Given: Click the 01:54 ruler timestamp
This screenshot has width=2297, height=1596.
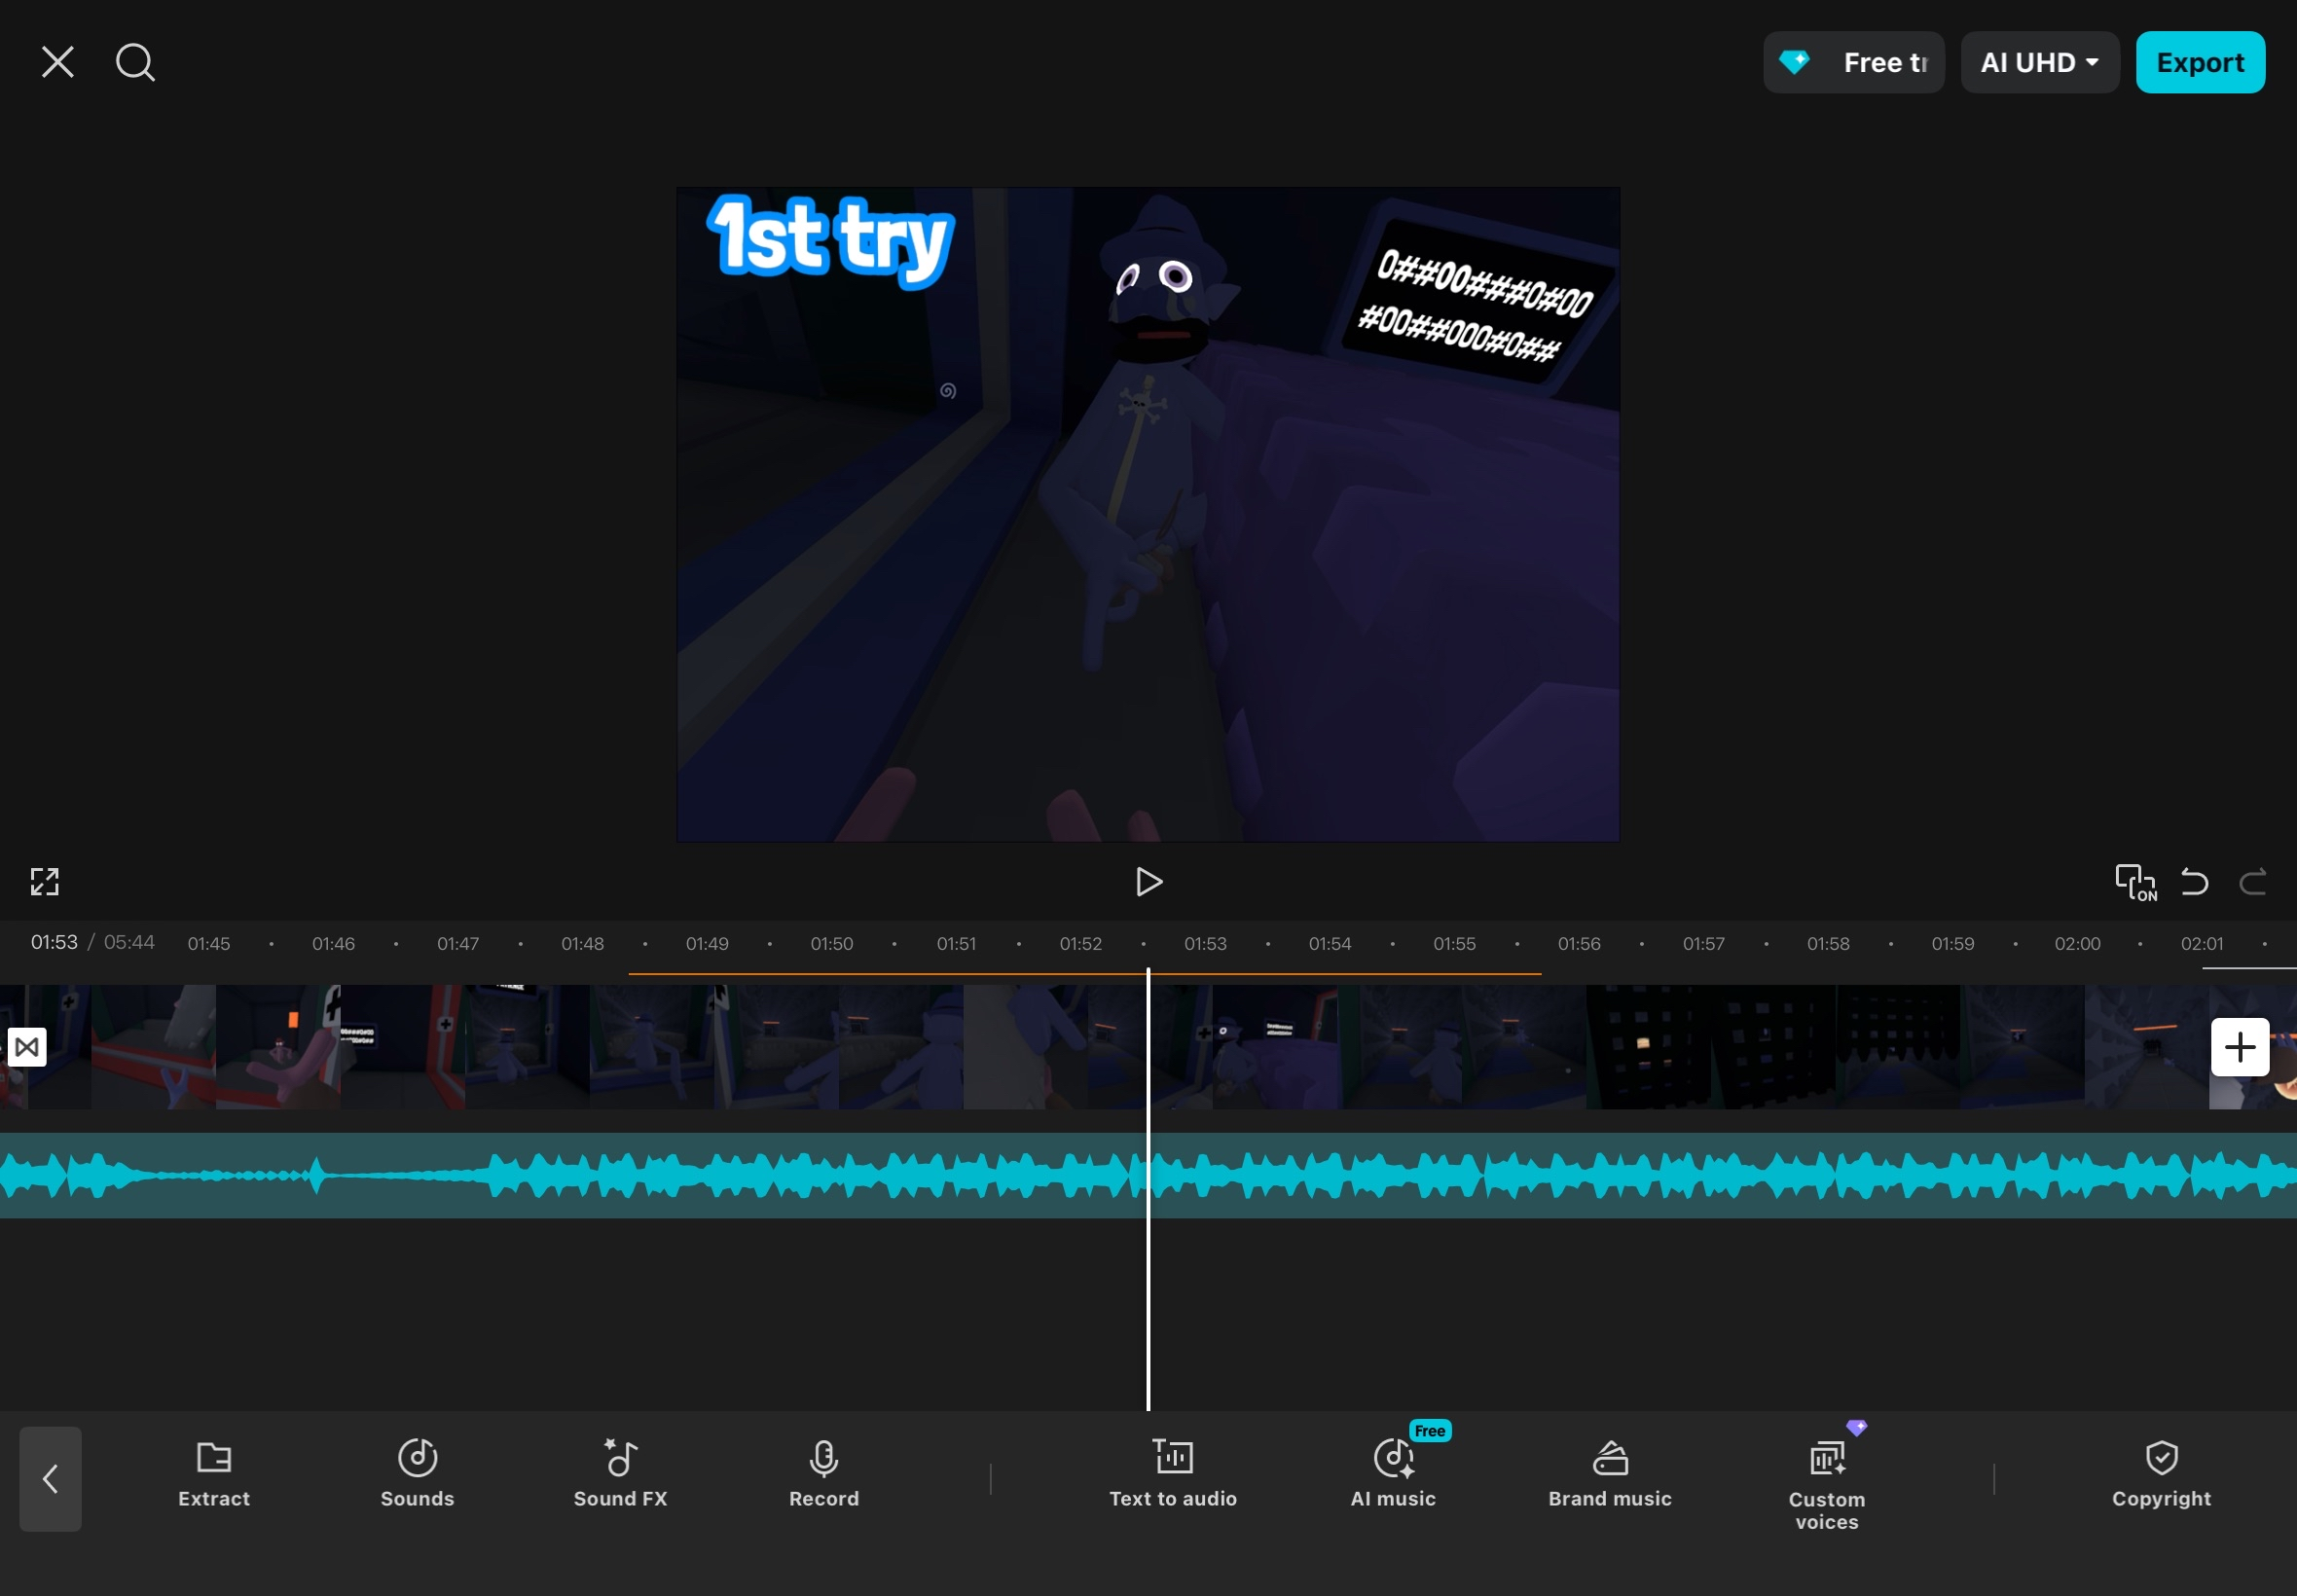Looking at the screenshot, I should (1330, 943).
